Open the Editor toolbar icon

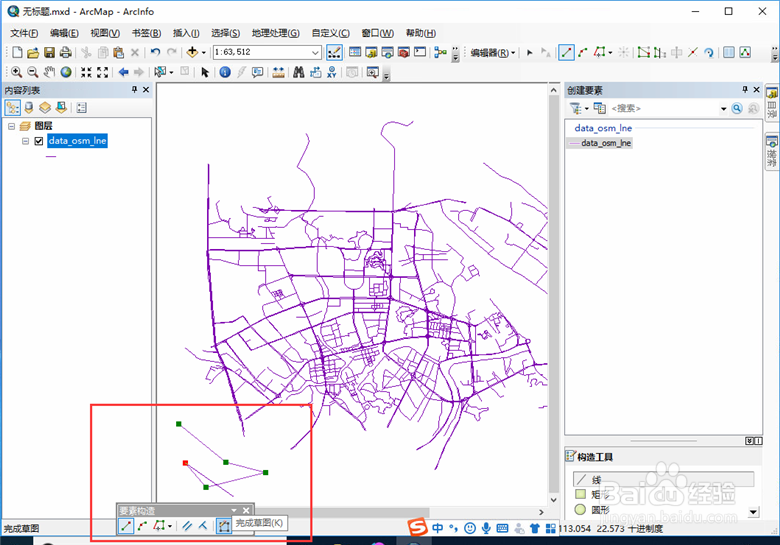334,52
